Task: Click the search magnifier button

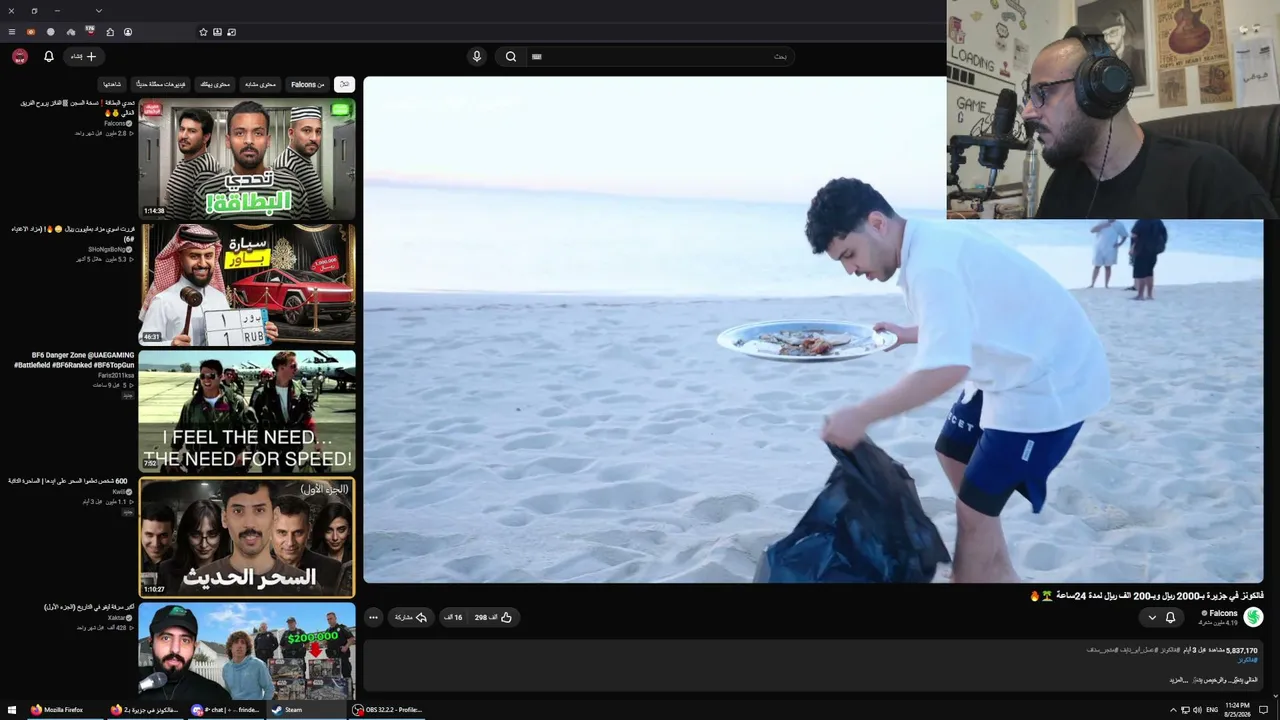Action: (x=510, y=57)
